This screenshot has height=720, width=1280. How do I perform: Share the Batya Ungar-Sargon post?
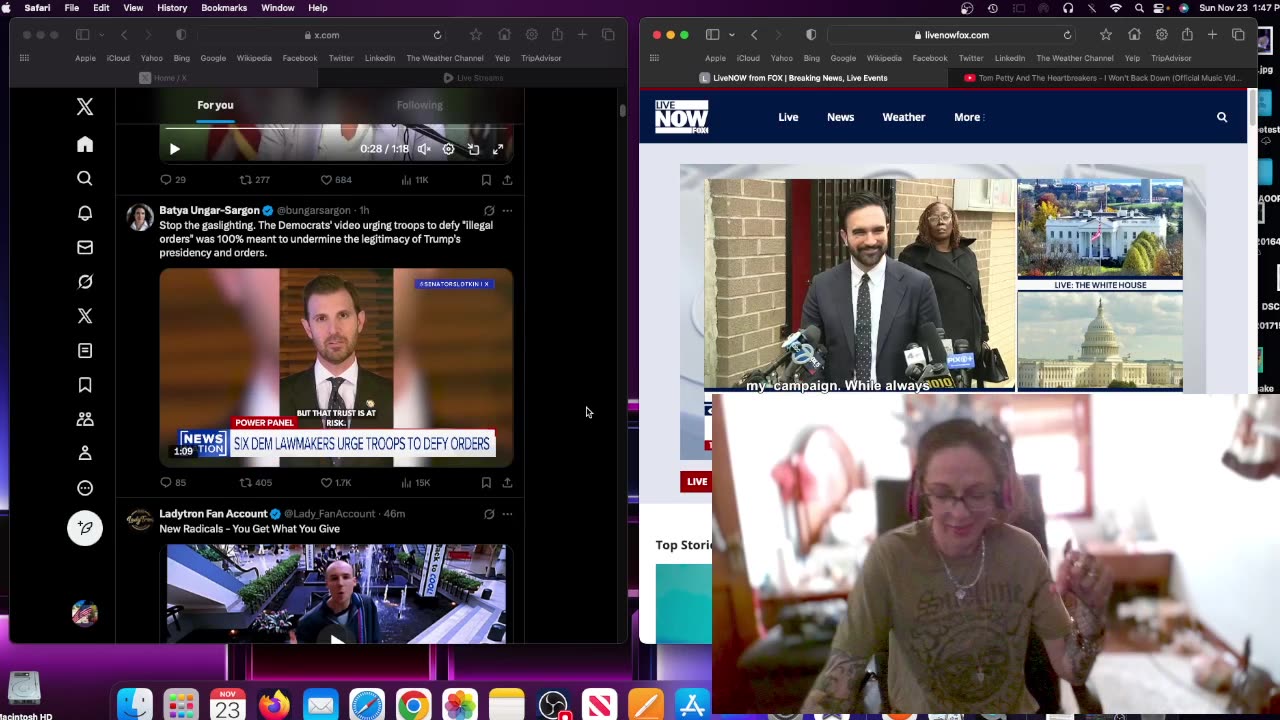(507, 483)
